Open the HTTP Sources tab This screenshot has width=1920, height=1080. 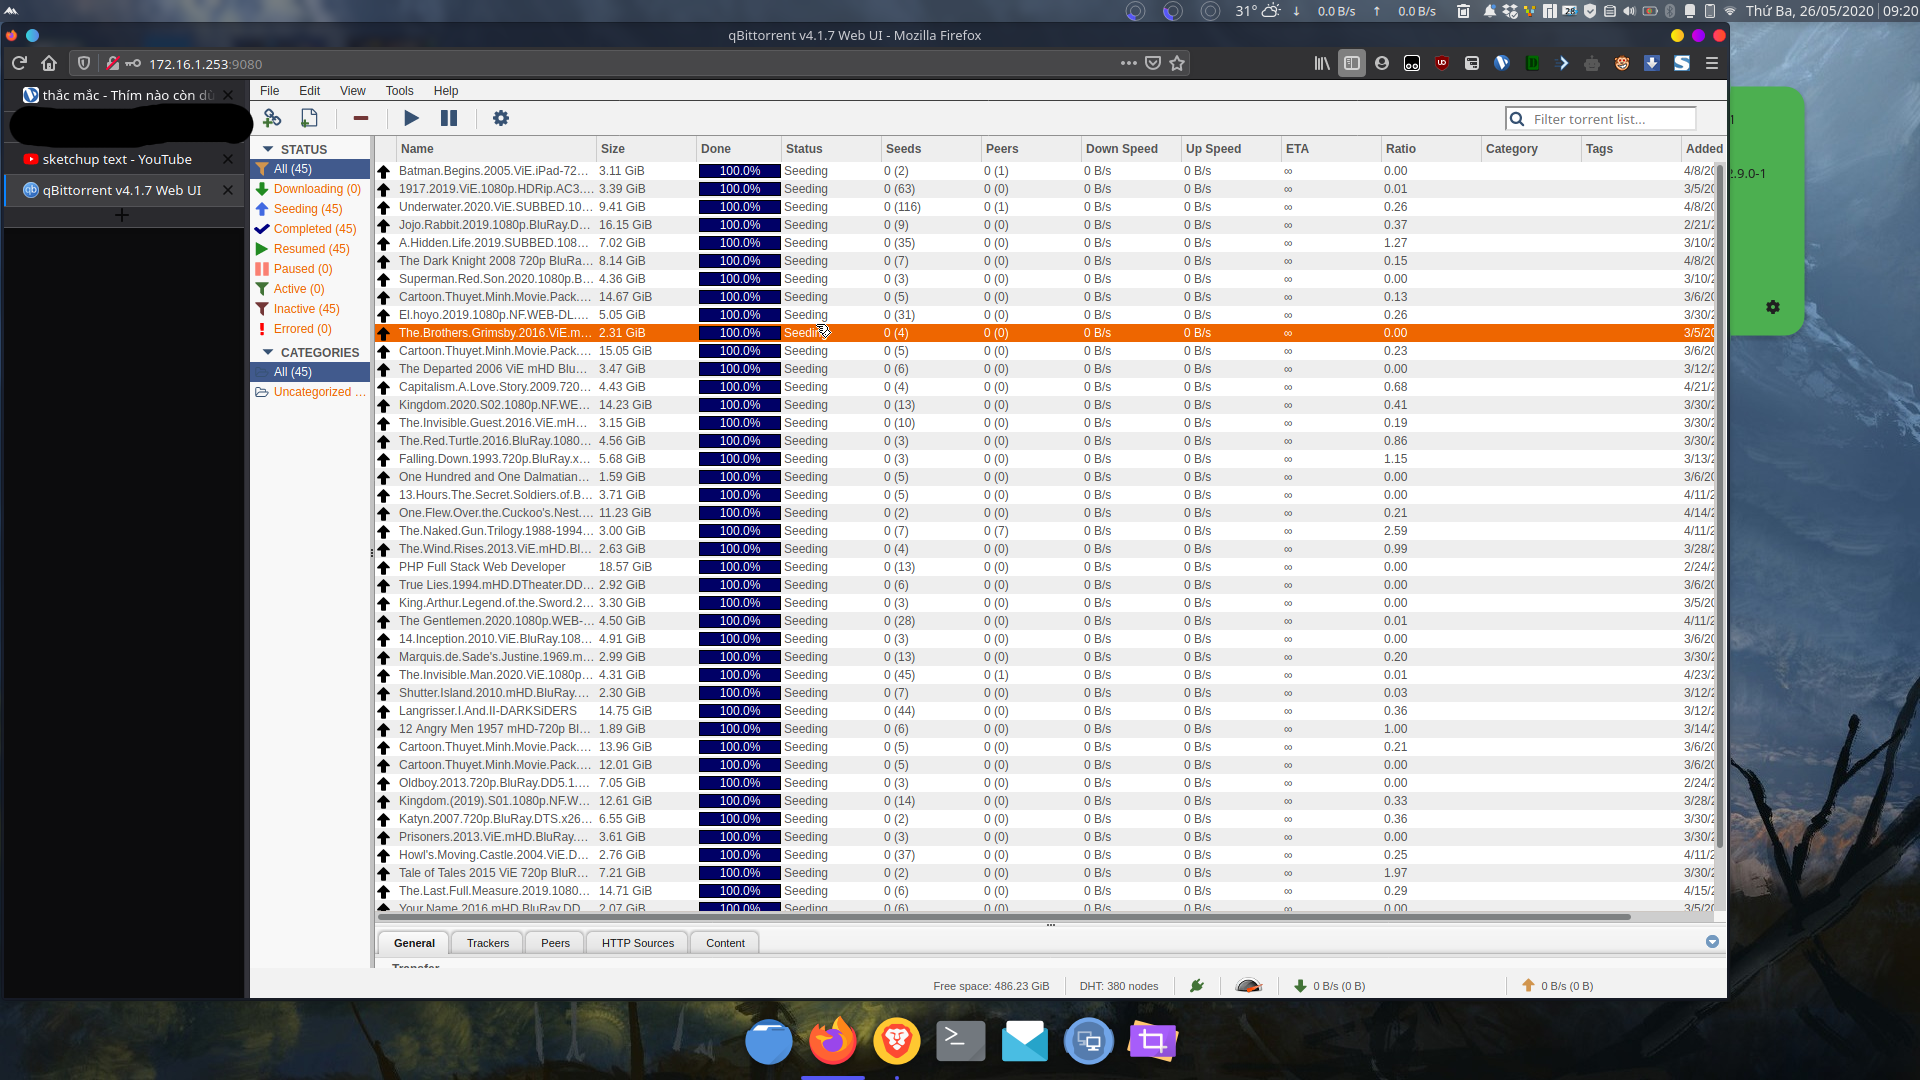[x=638, y=942]
